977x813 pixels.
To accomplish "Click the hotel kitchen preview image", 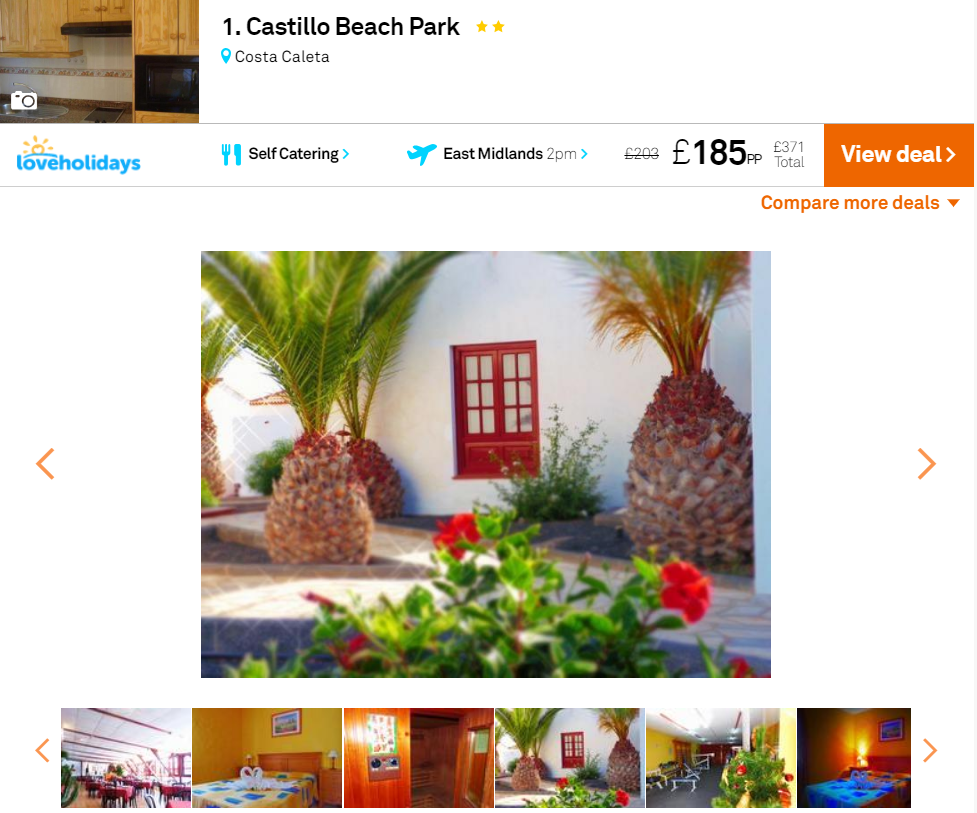I will (x=100, y=61).
